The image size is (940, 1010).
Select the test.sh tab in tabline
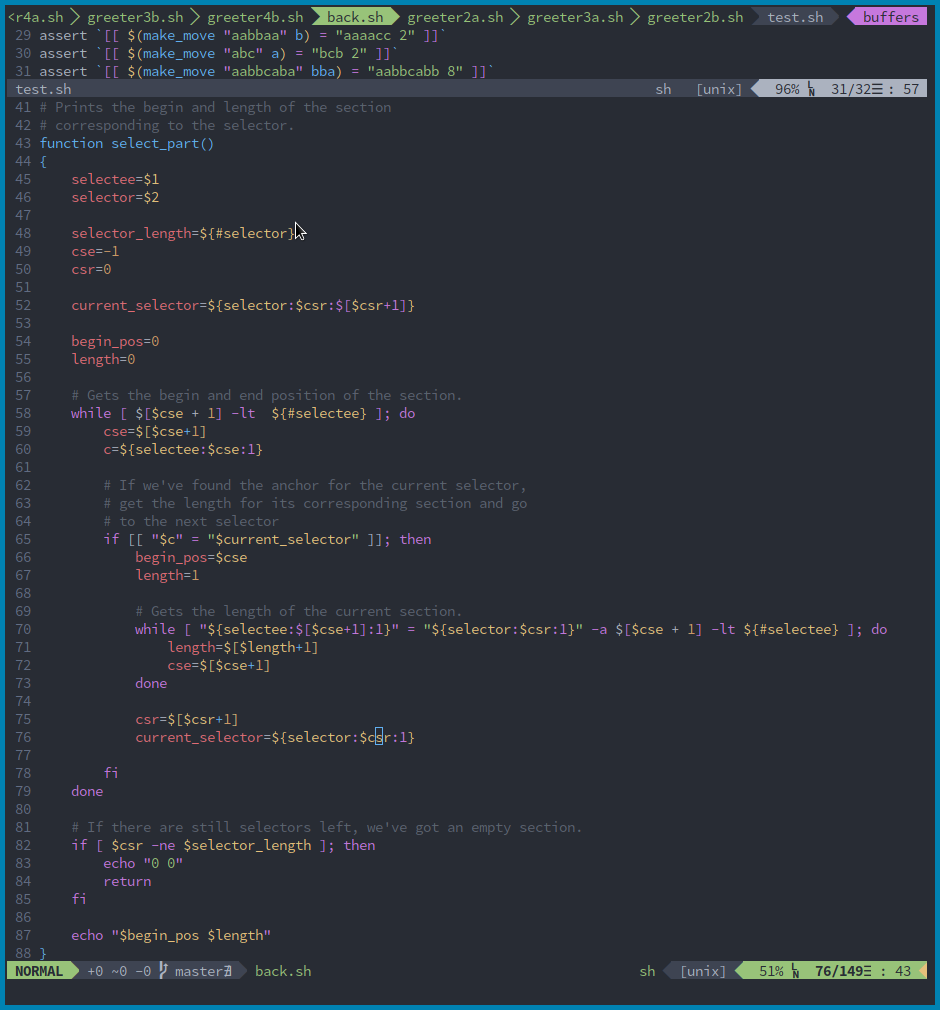coord(795,17)
